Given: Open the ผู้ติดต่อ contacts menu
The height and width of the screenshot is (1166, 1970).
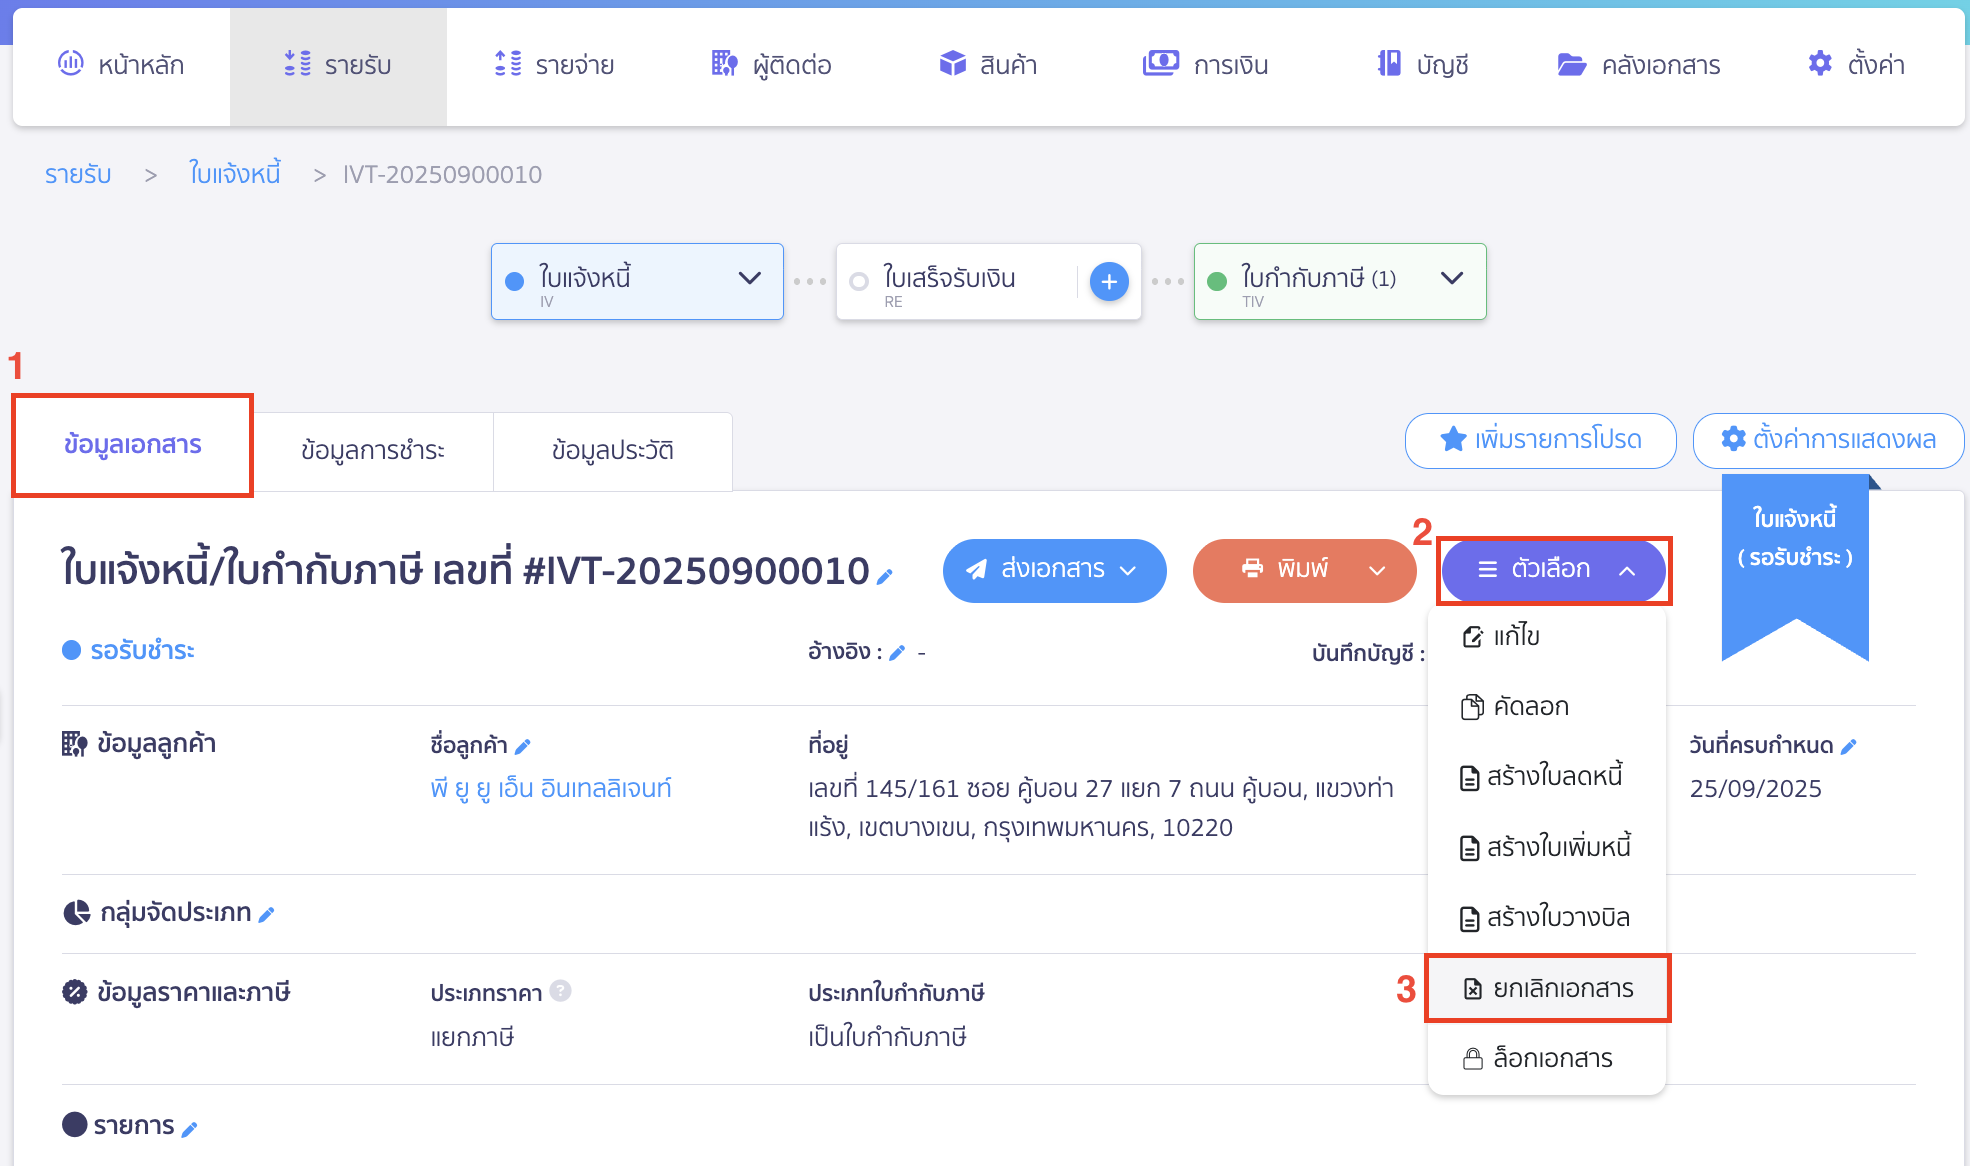Looking at the screenshot, I should point(771,65).
